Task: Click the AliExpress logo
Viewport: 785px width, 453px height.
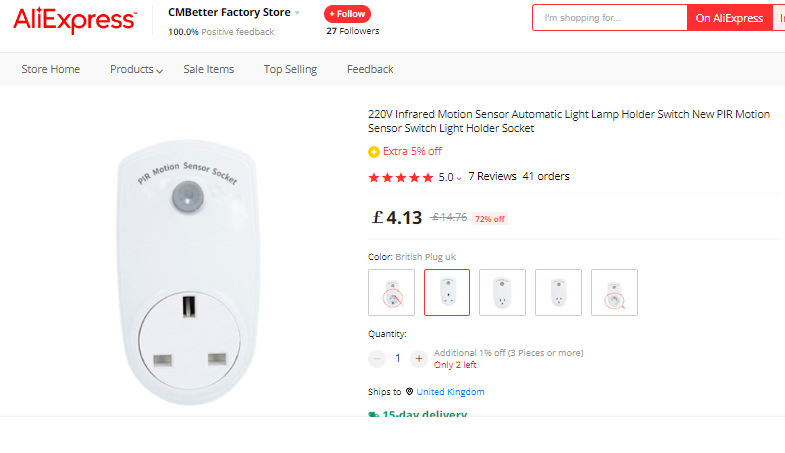Action: click(x=75, y=20)
